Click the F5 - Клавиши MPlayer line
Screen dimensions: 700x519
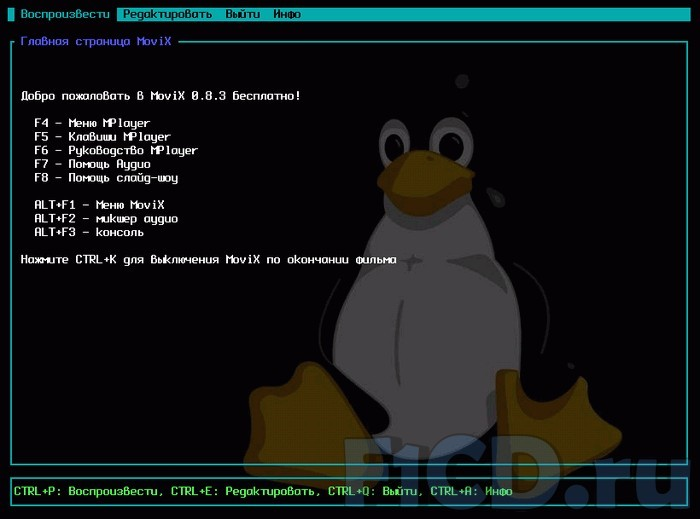tap(102, 137)
